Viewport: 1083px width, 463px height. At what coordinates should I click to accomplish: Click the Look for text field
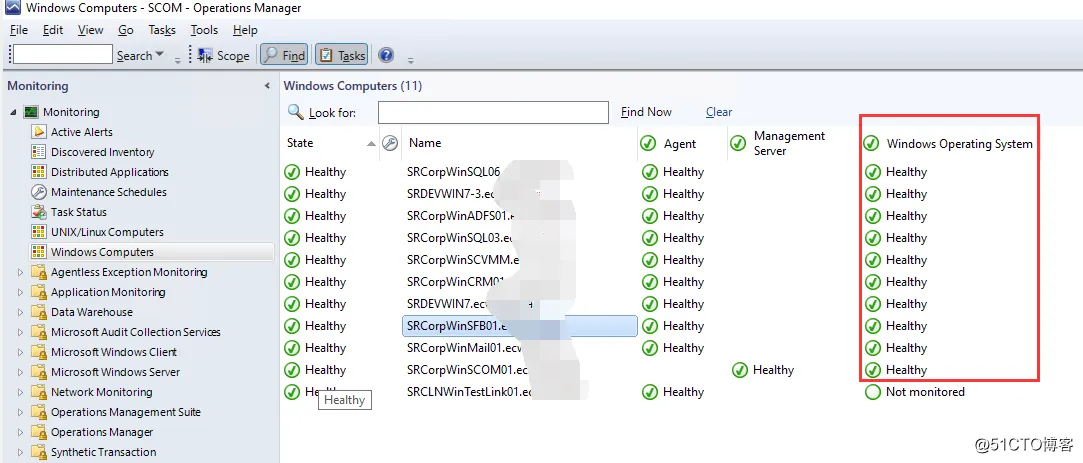click(x=493, y=112)
